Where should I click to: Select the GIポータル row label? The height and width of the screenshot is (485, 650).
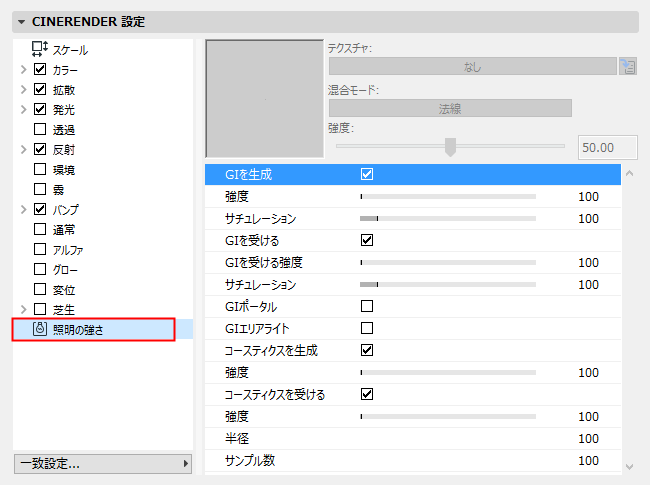coord(251,306)
